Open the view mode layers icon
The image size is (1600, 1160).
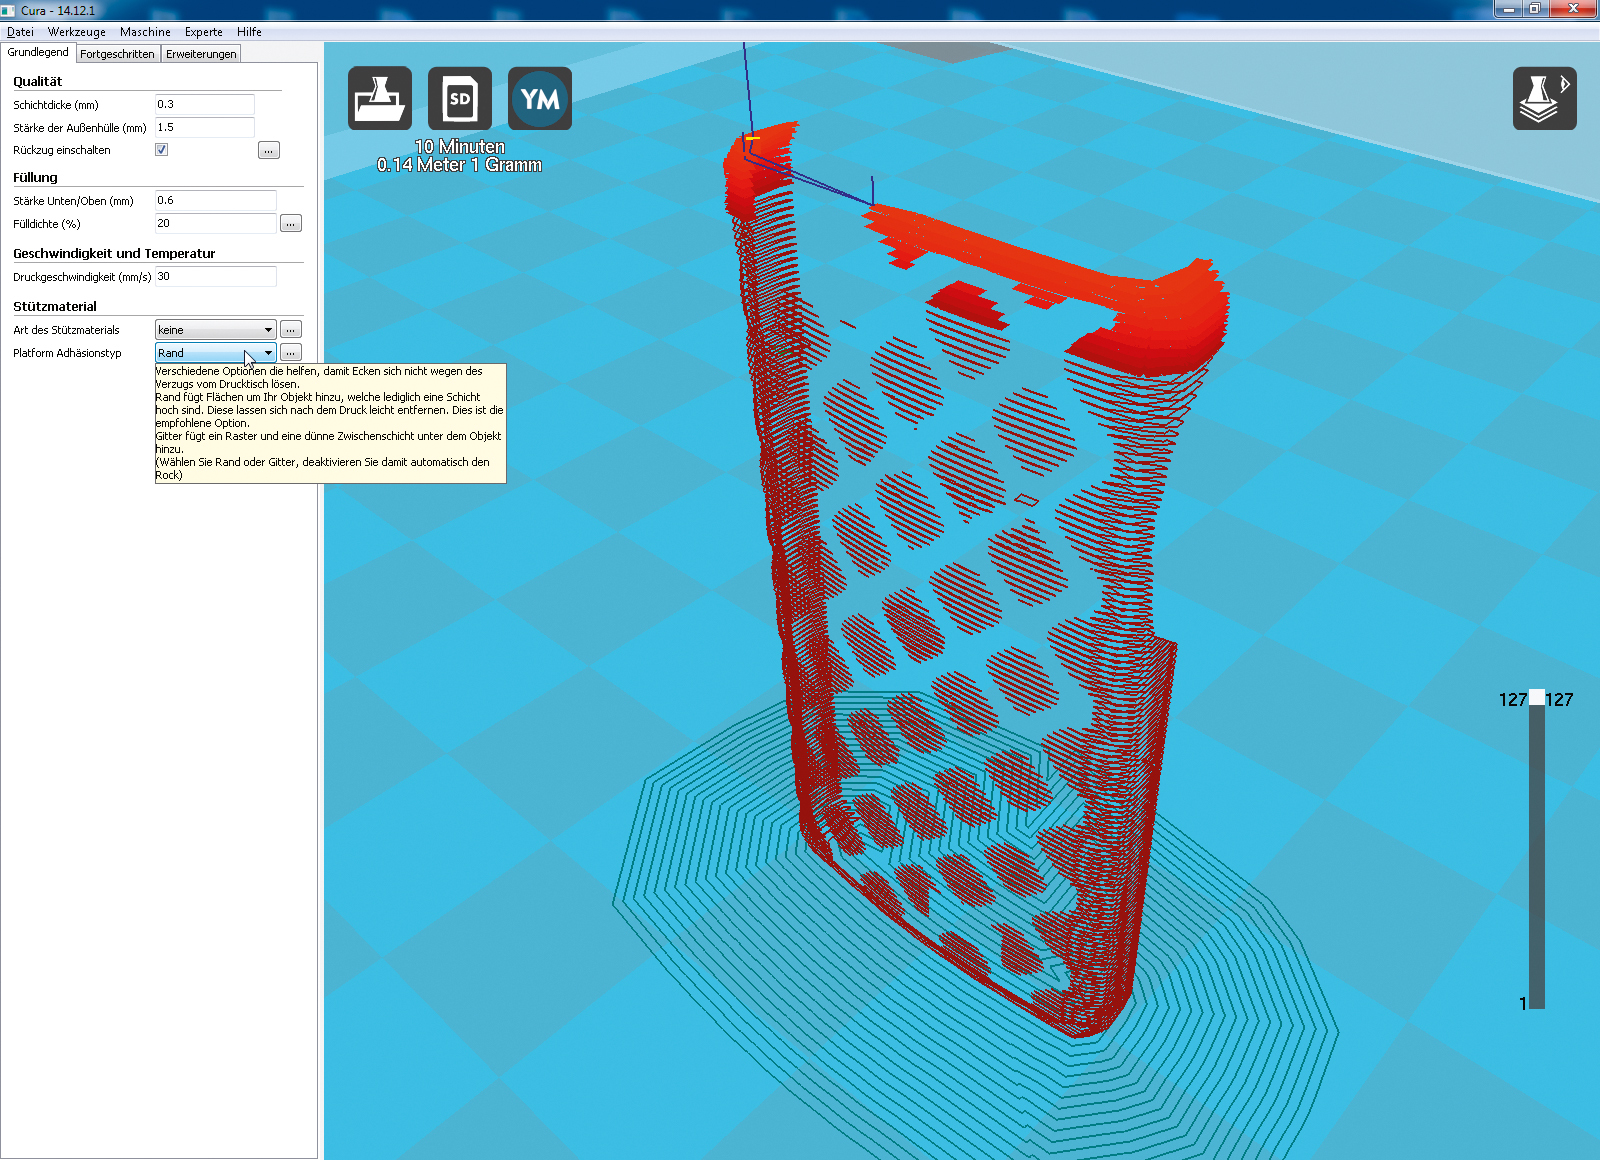pyautogui.click(x=1544, y=98)
